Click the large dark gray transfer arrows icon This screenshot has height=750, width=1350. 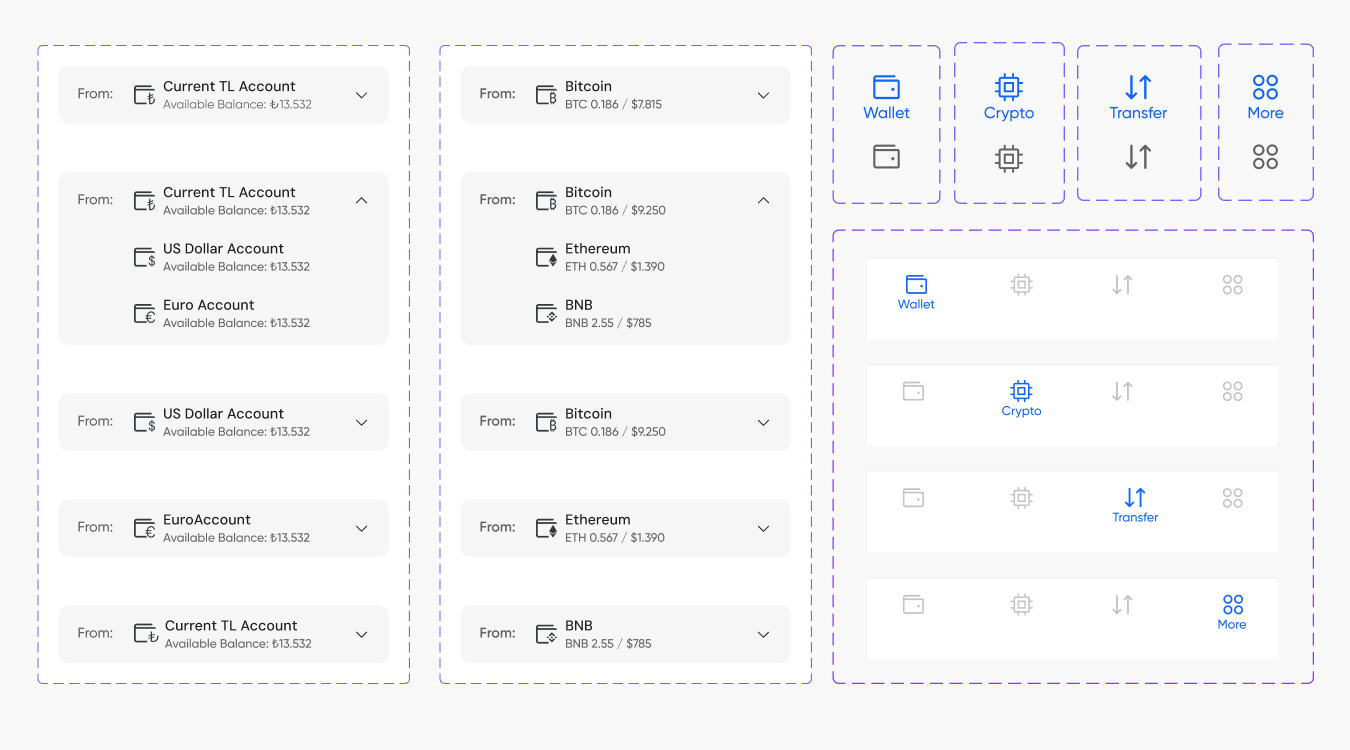pos(1138,157)
